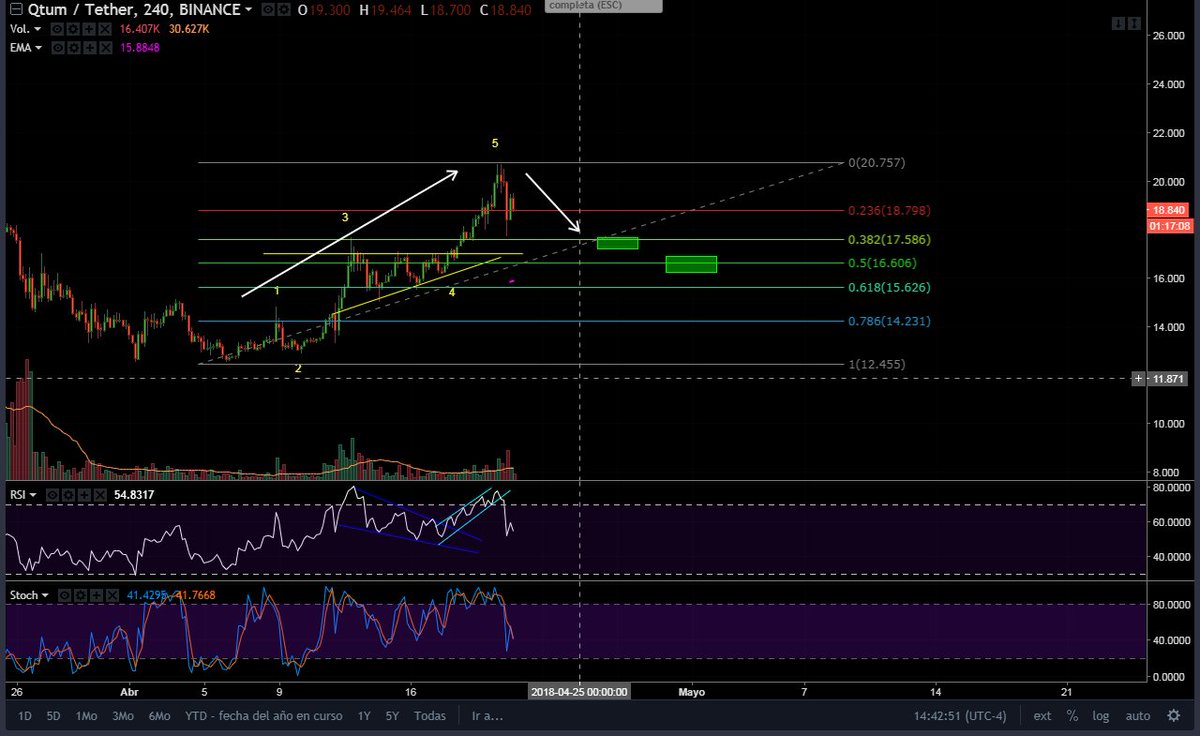Click plus icon on the RSI indicator
The image size is (1200, 736).
point(84,495)
